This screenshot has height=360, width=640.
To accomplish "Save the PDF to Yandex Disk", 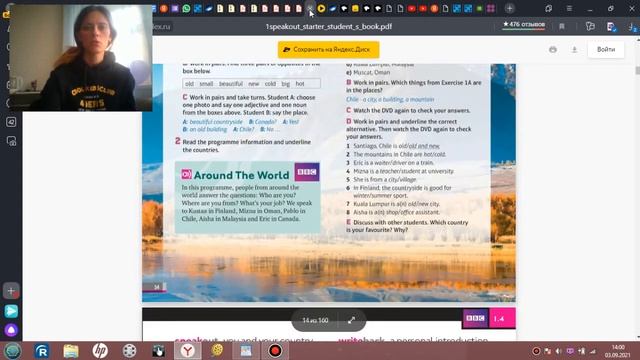I will pos(329,49).
